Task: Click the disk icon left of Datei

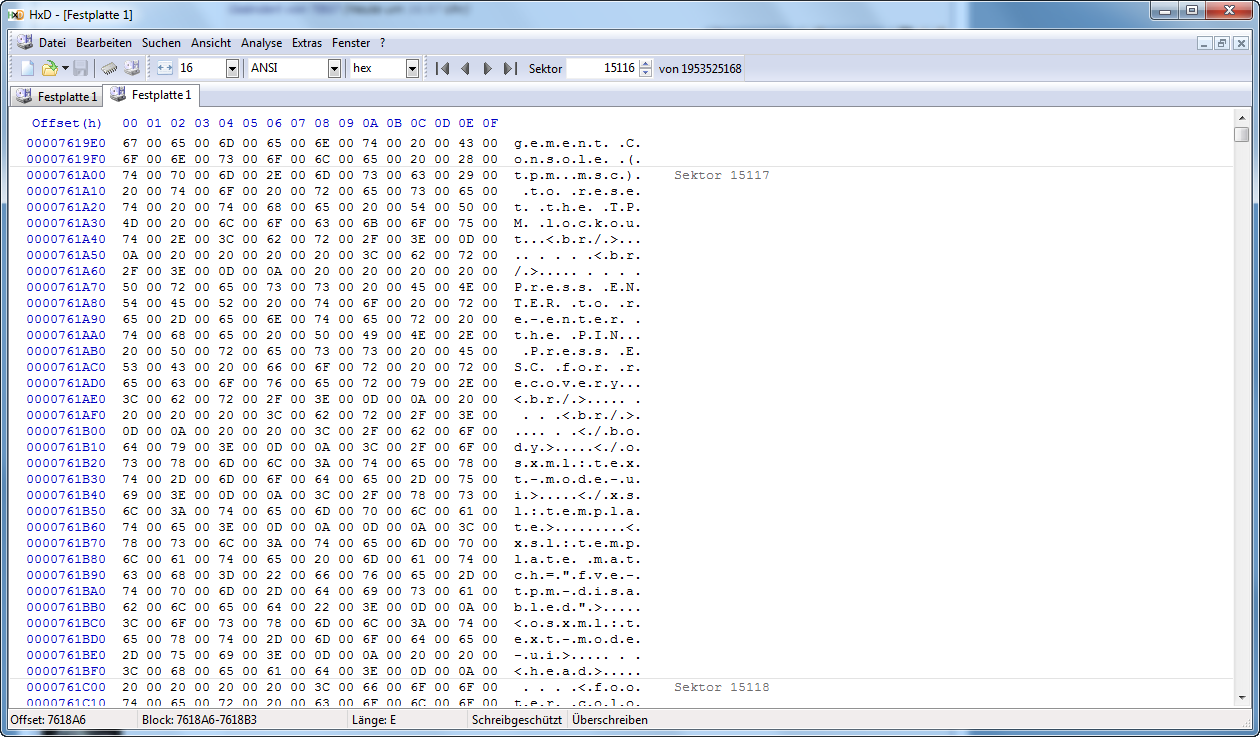Action: click(x=25, y=43)
